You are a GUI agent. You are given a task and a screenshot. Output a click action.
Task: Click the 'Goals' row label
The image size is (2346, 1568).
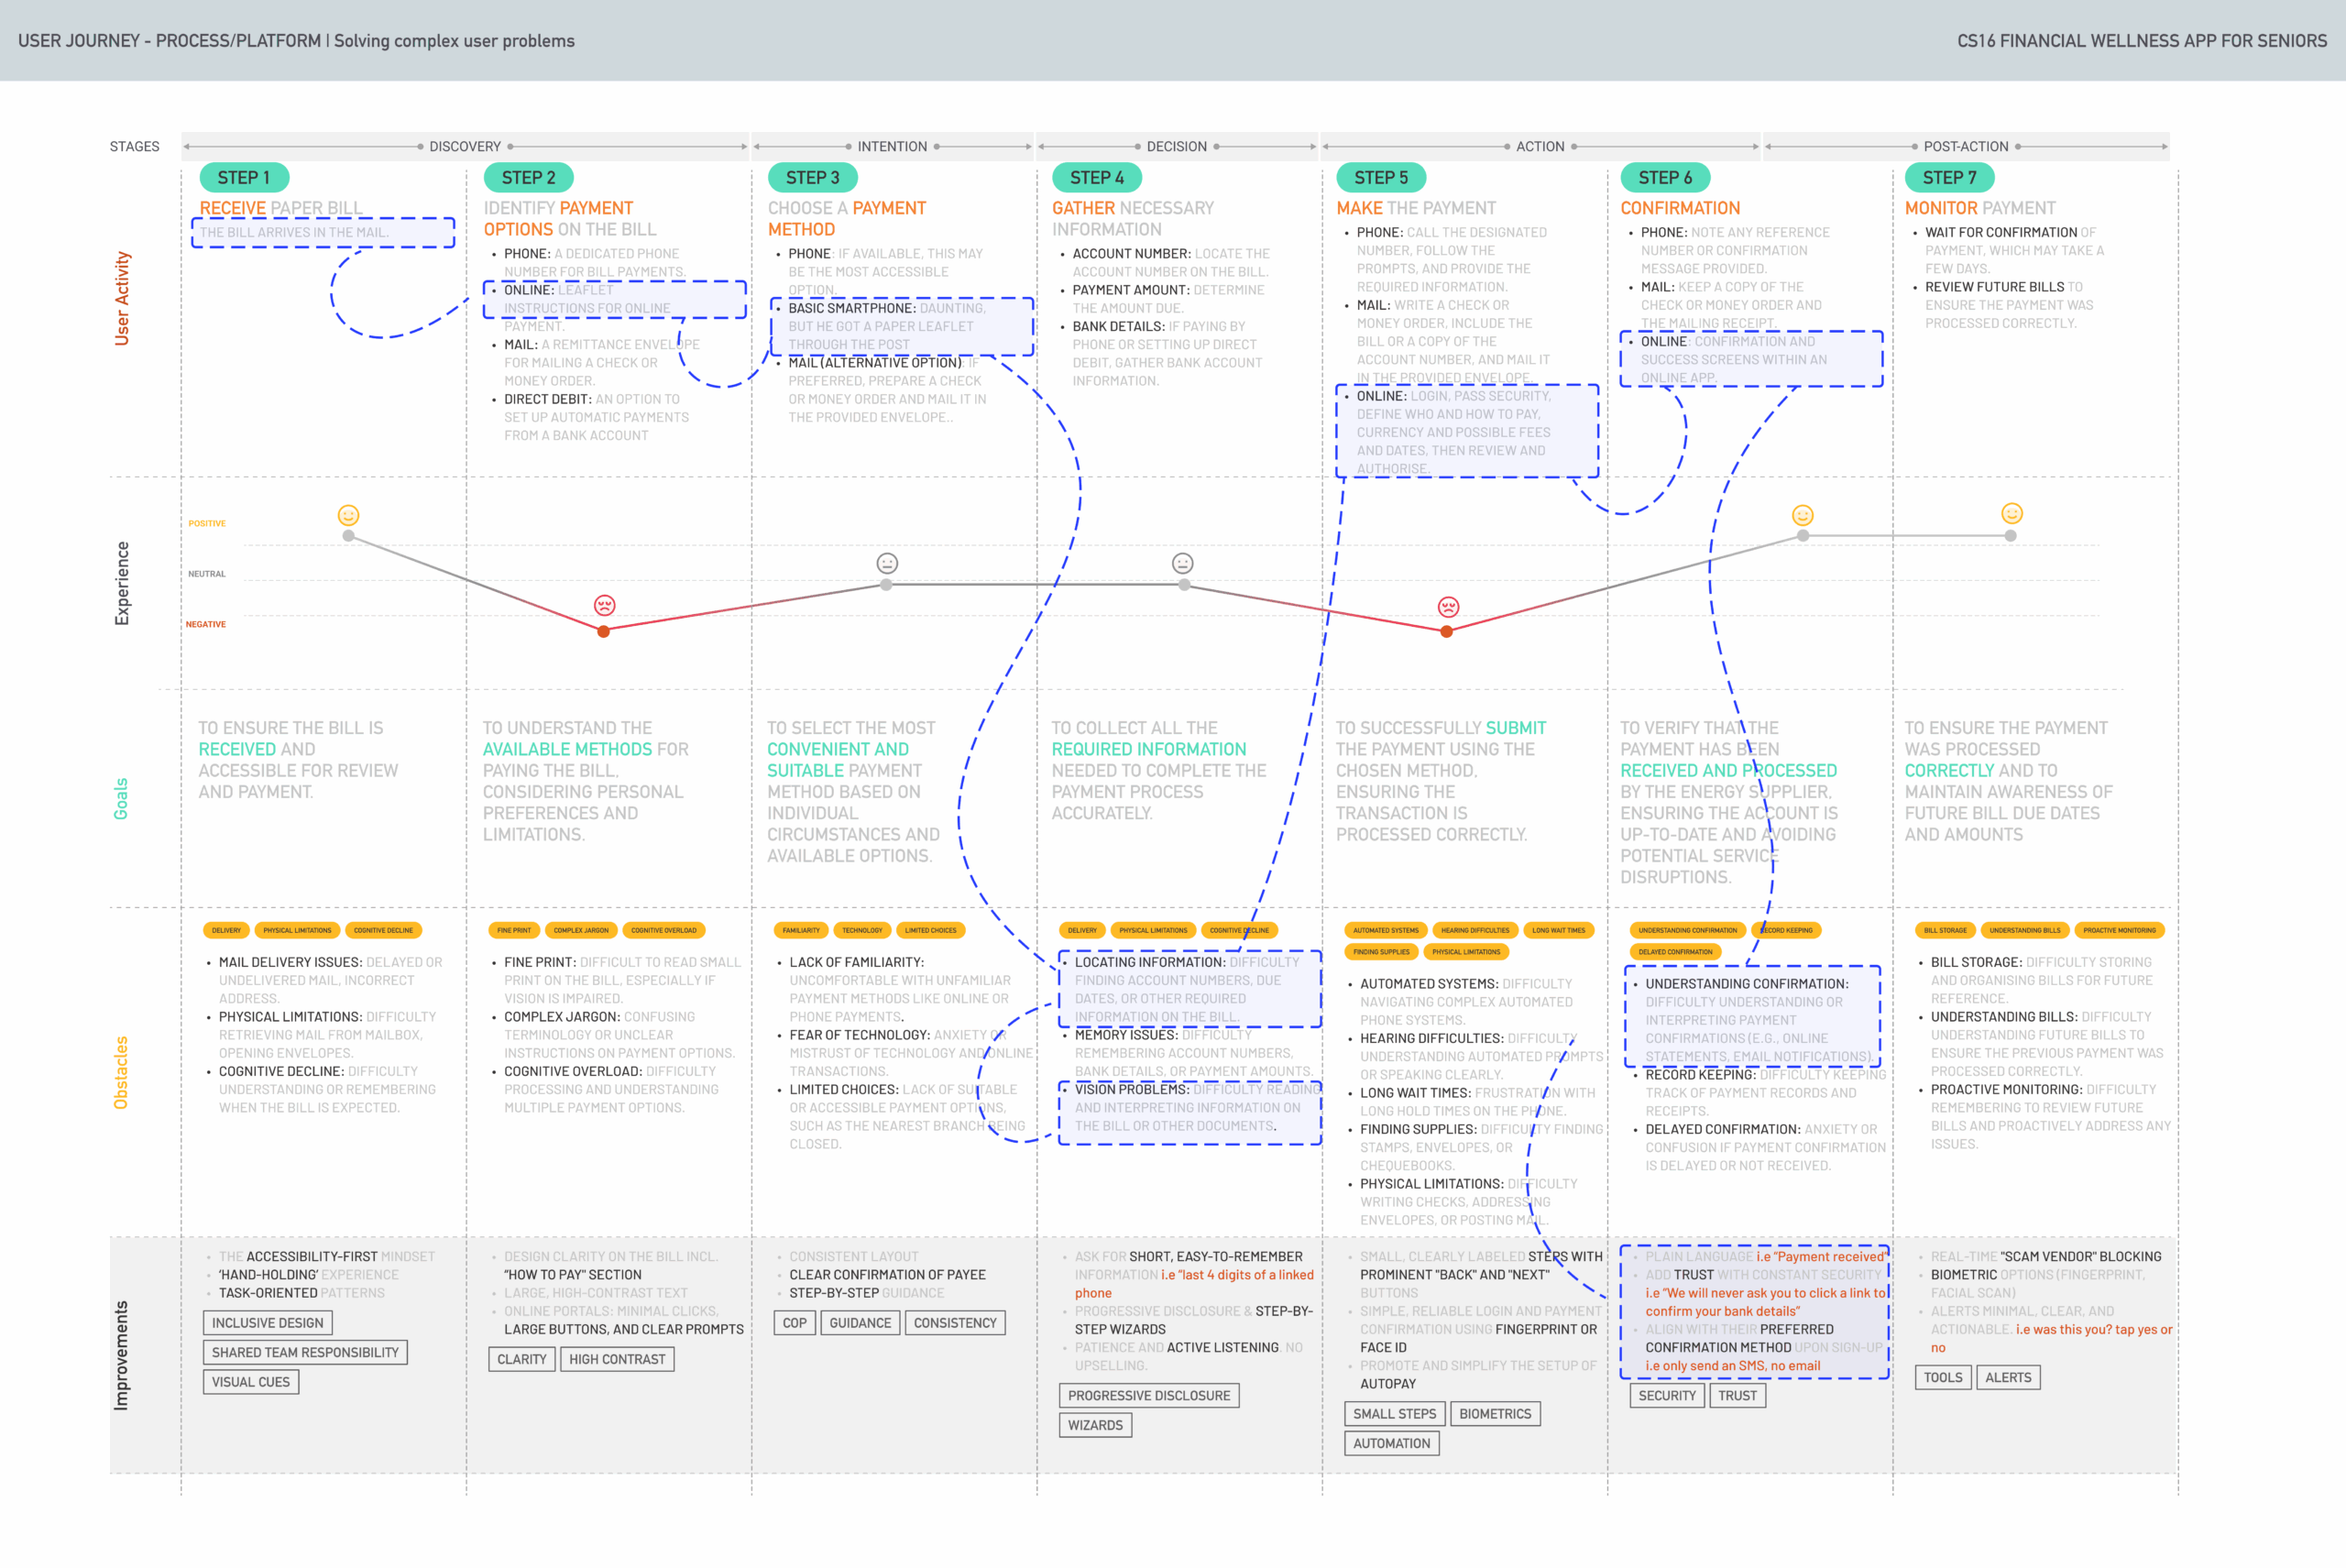(121, 798)
